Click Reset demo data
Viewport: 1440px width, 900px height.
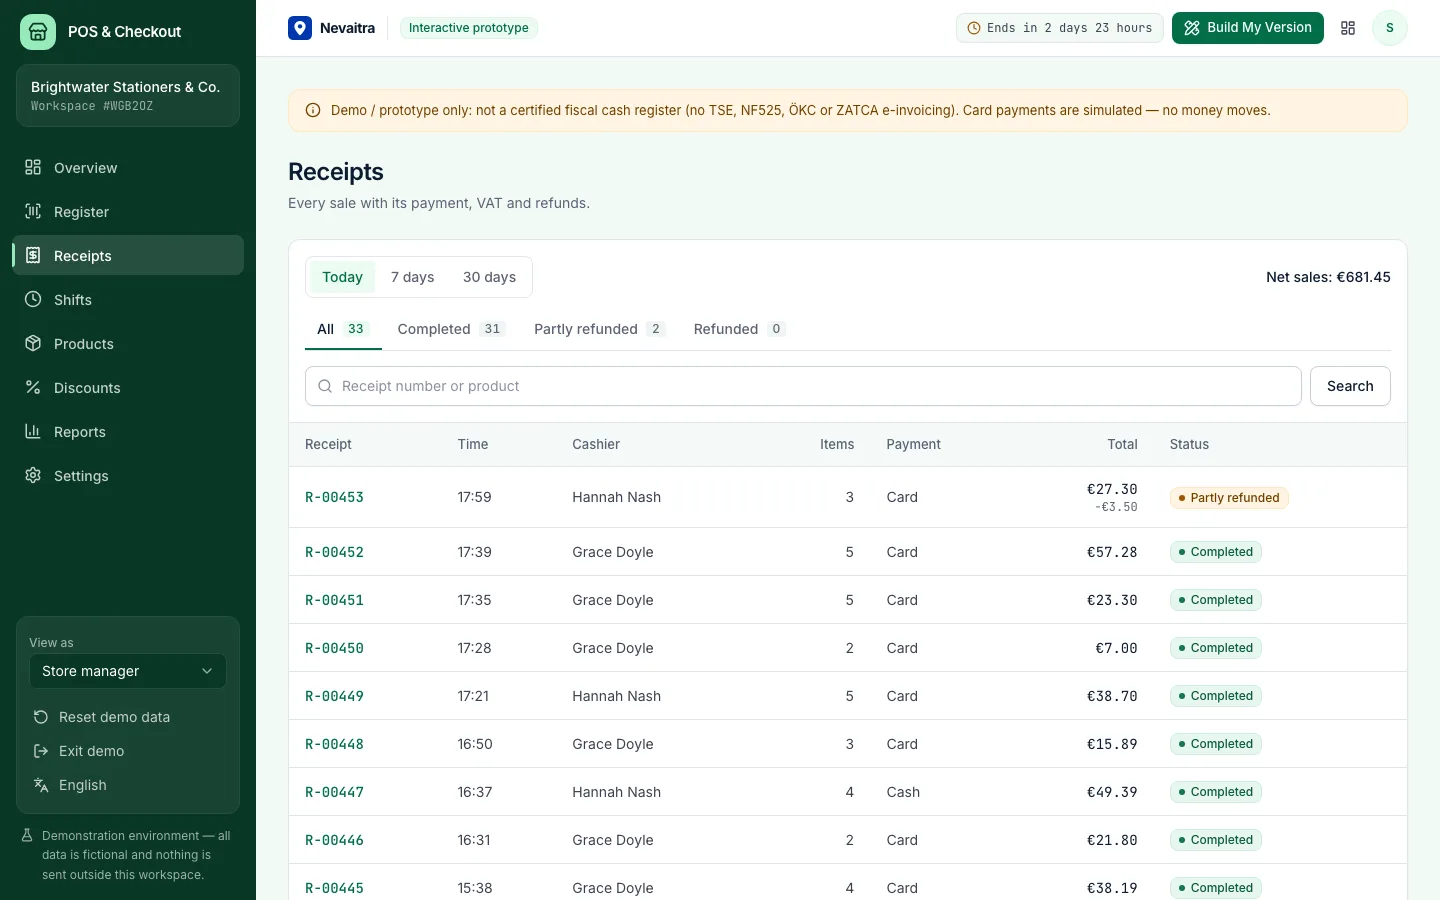[128, 717]
